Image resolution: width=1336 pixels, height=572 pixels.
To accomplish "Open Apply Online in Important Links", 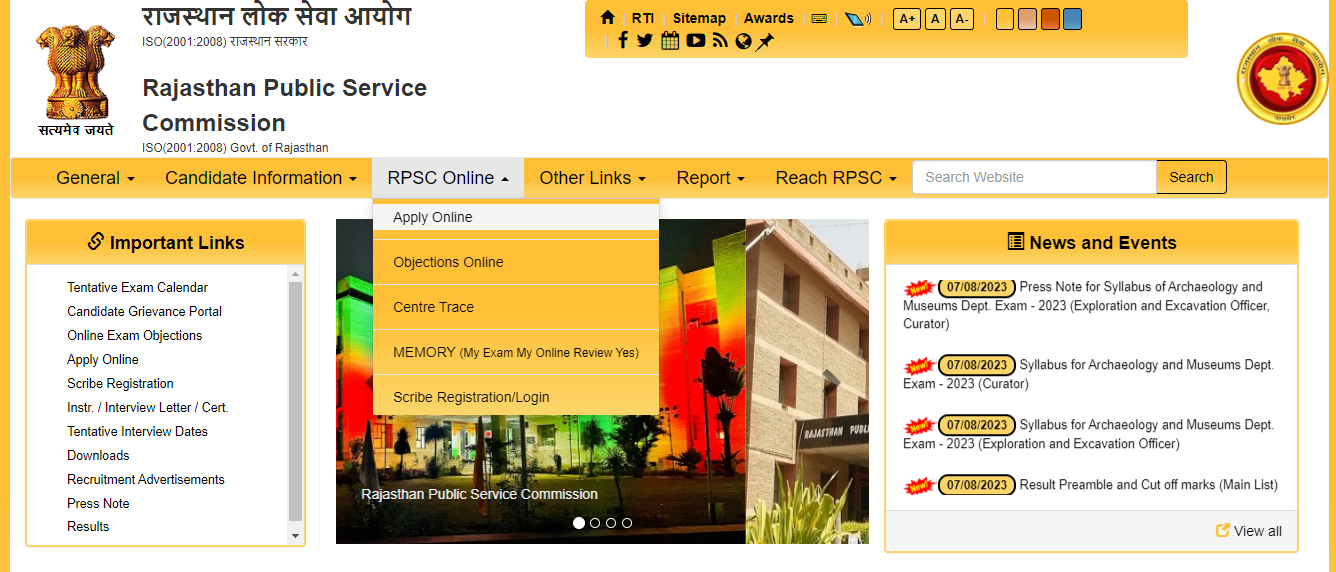I will pos(103,359).
